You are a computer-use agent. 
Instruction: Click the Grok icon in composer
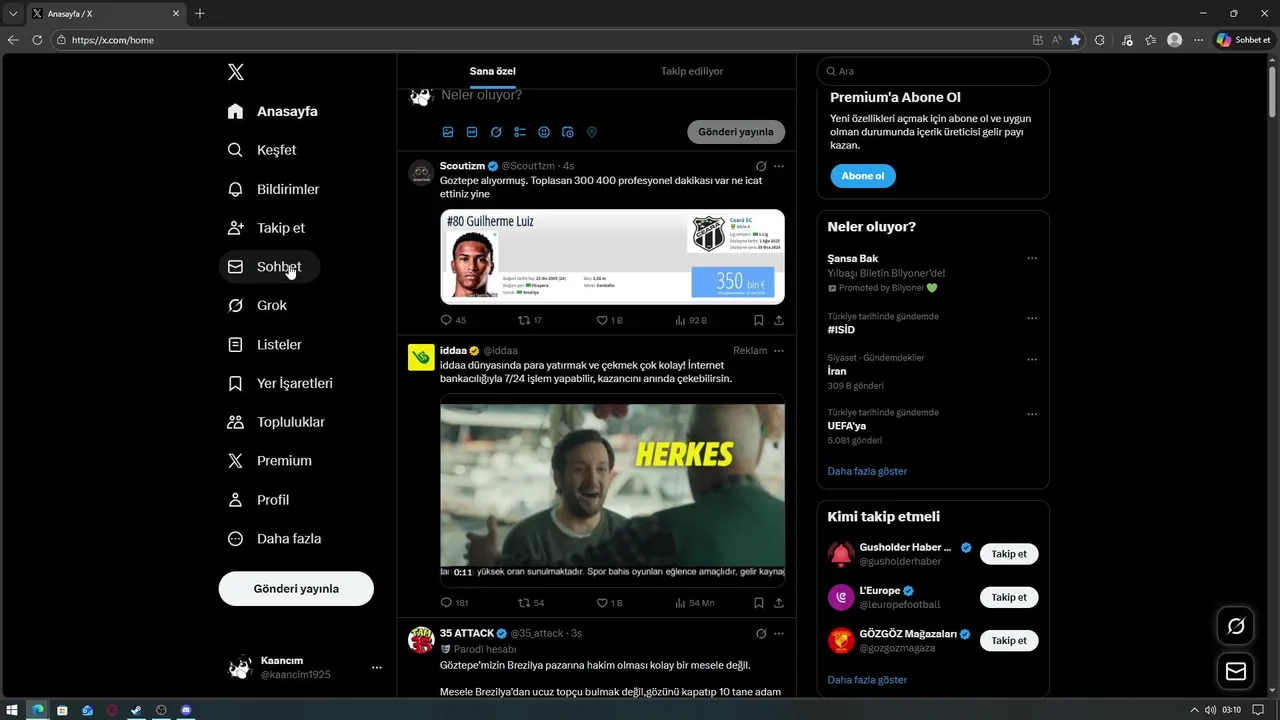click(x=496, y=132)
